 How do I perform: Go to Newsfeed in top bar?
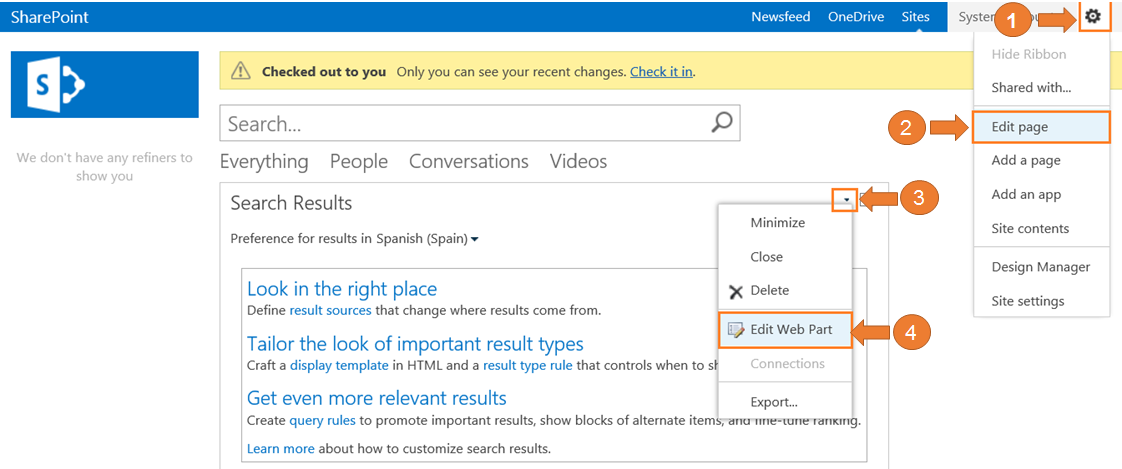(x=781, y=17)
